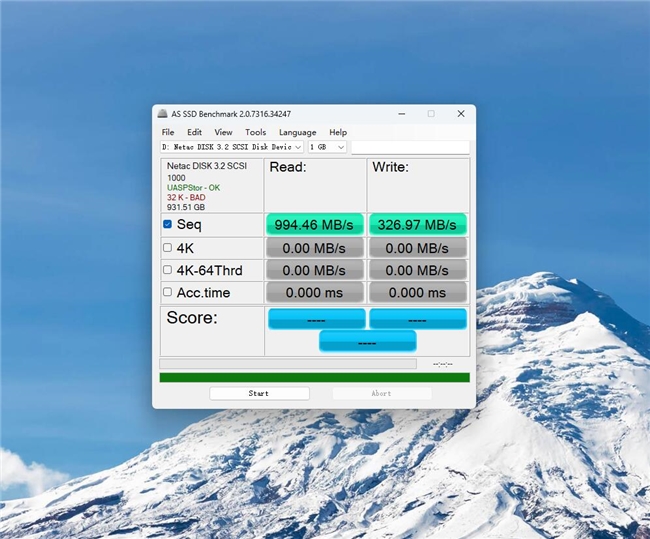Open the Edit menu

[194, 132]
